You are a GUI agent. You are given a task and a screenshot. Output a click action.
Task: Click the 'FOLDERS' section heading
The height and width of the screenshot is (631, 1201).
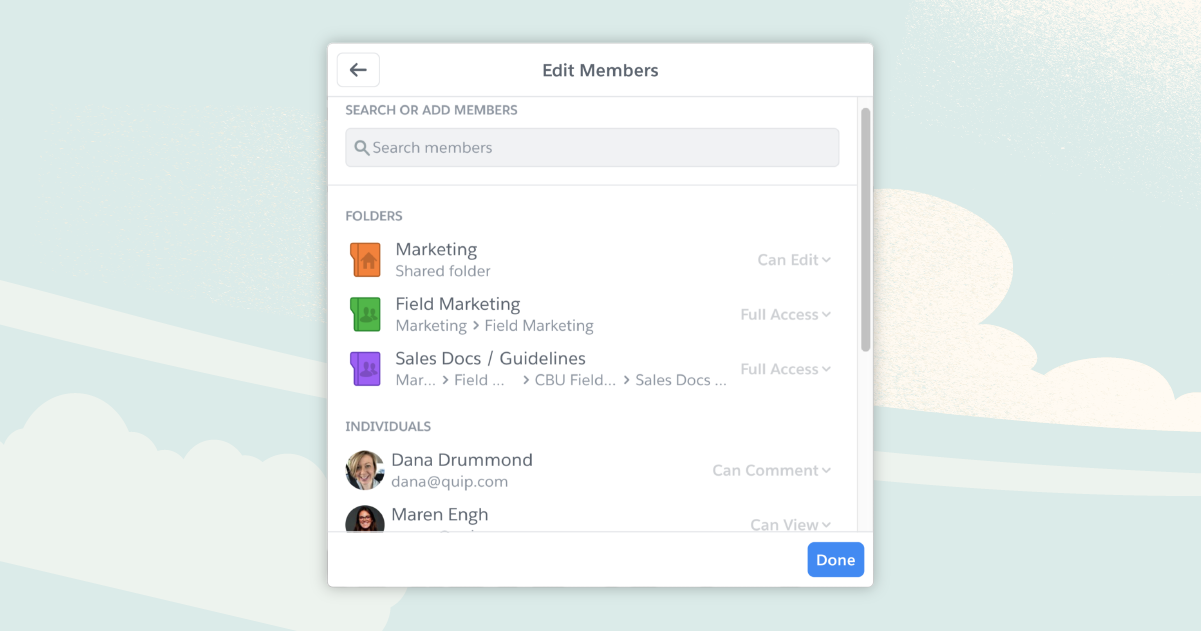(374, 216)
